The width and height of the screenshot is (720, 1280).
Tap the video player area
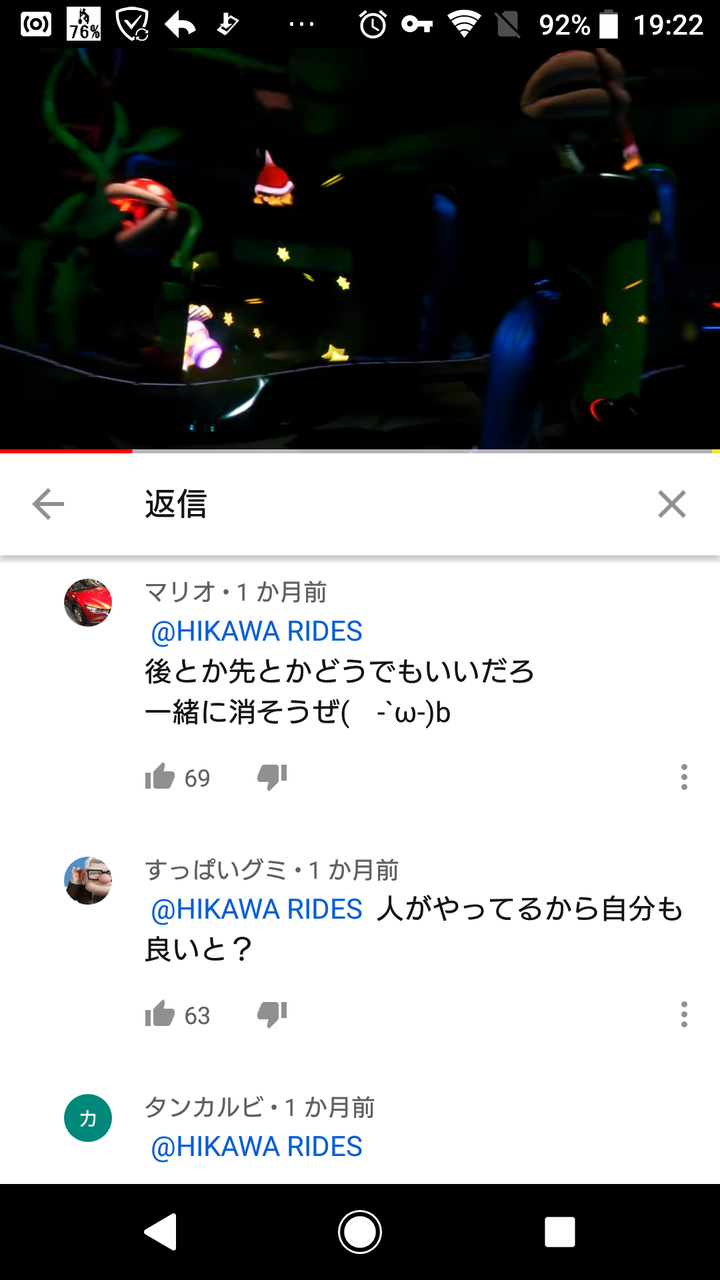[x=360, y=248]
